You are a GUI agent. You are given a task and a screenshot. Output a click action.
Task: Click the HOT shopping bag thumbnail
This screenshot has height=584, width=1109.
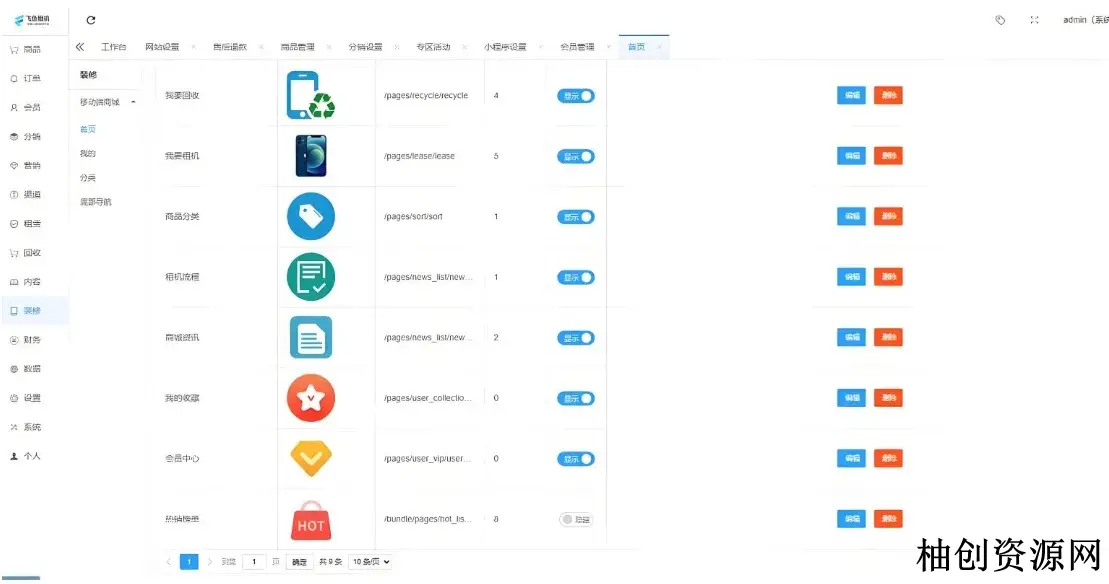coord(311,521)
